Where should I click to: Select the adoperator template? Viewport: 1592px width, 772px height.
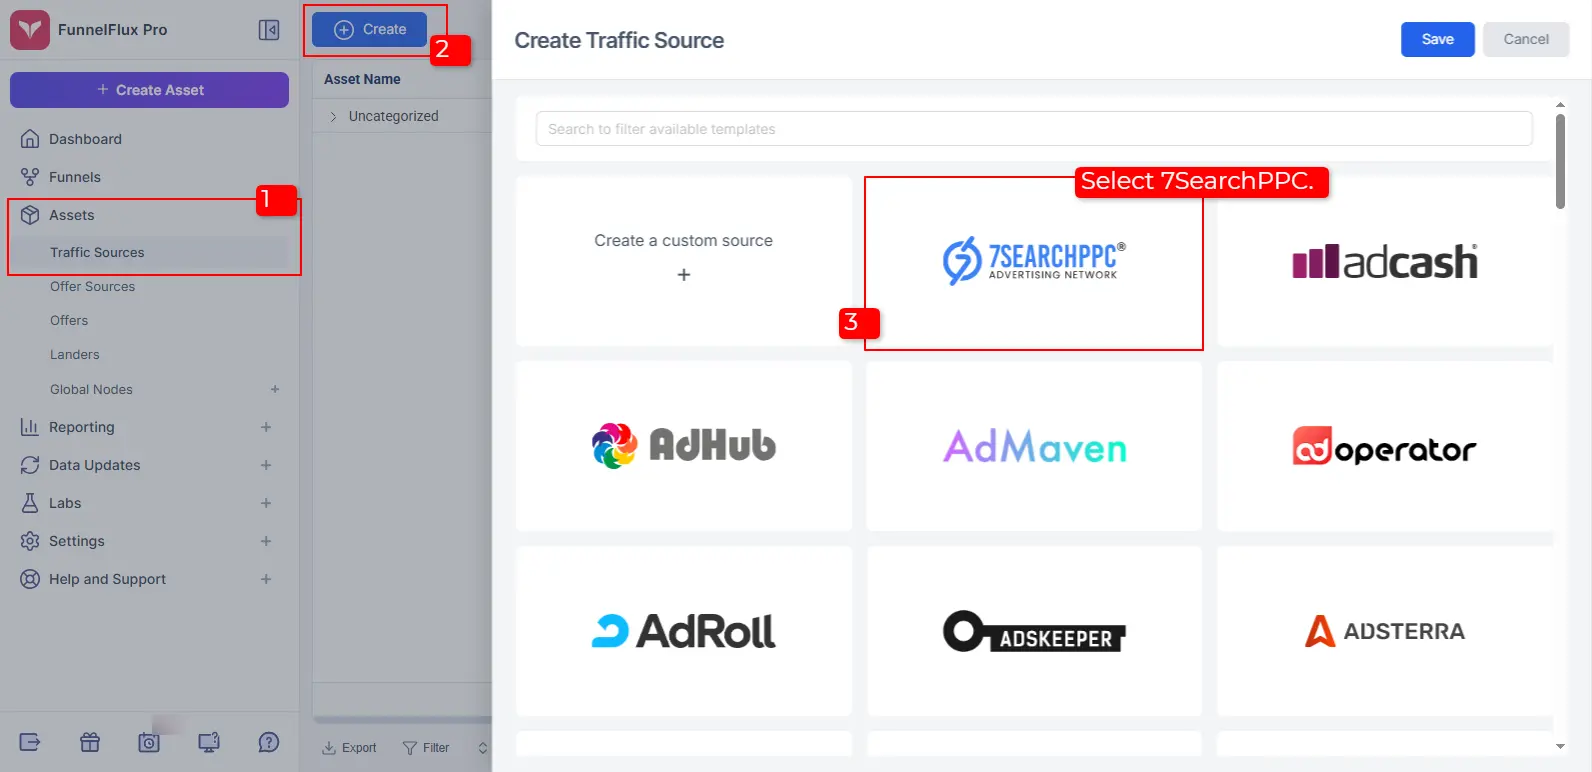[1385, 446]
